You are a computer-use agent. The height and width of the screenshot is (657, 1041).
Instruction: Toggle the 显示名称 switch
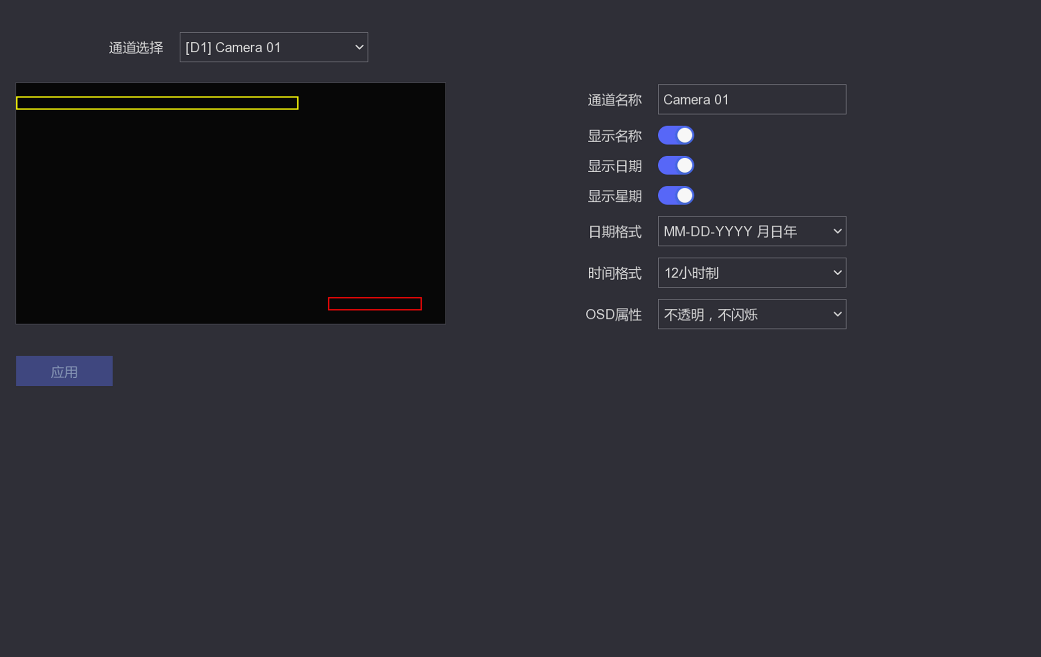pos(676,135)
